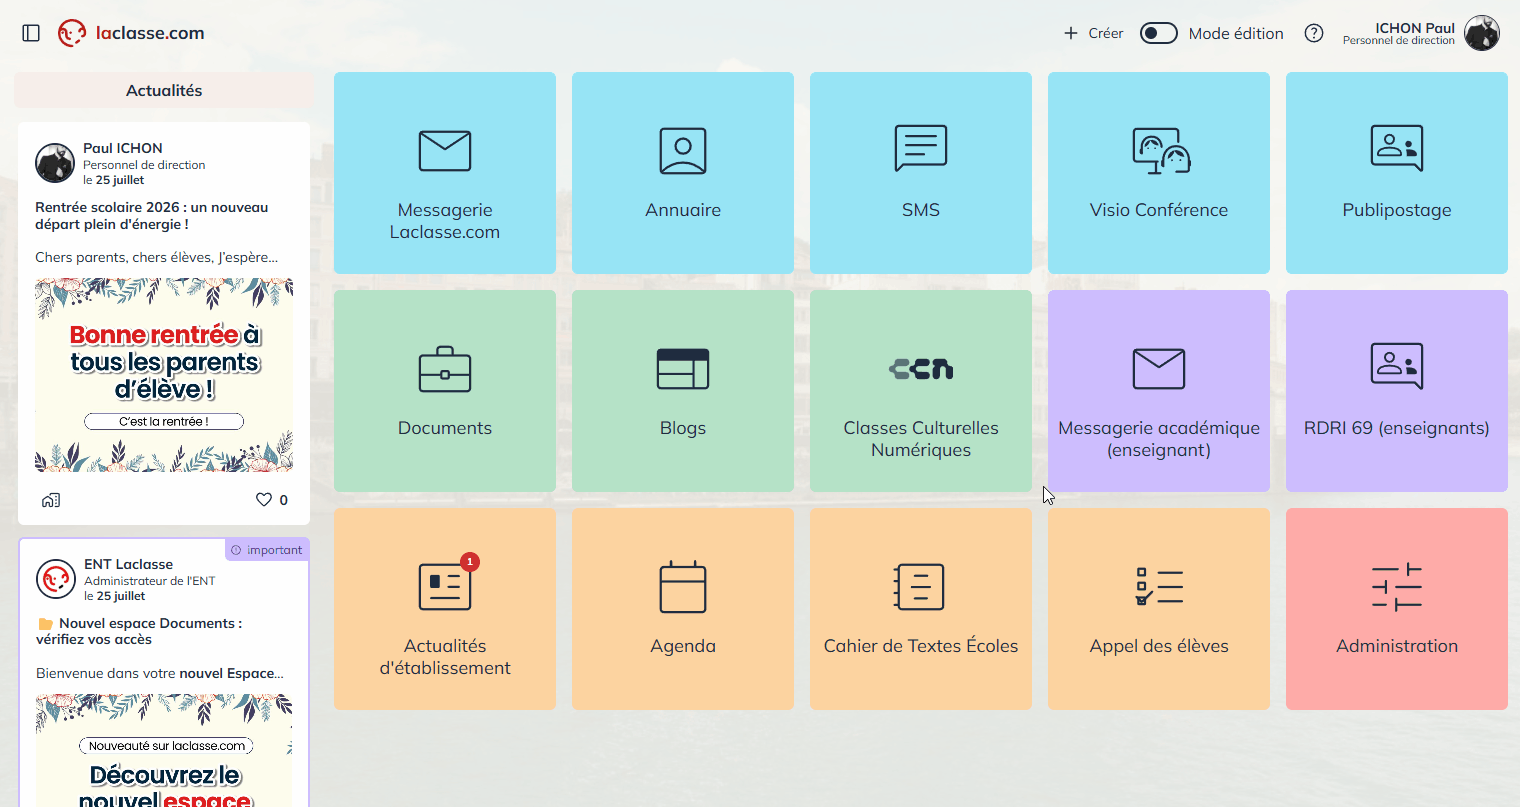This screenshot has height=807, width=1520.
Task: Click the Annuaire tile label
Action: pyautogui.click(x=683, y=210)
